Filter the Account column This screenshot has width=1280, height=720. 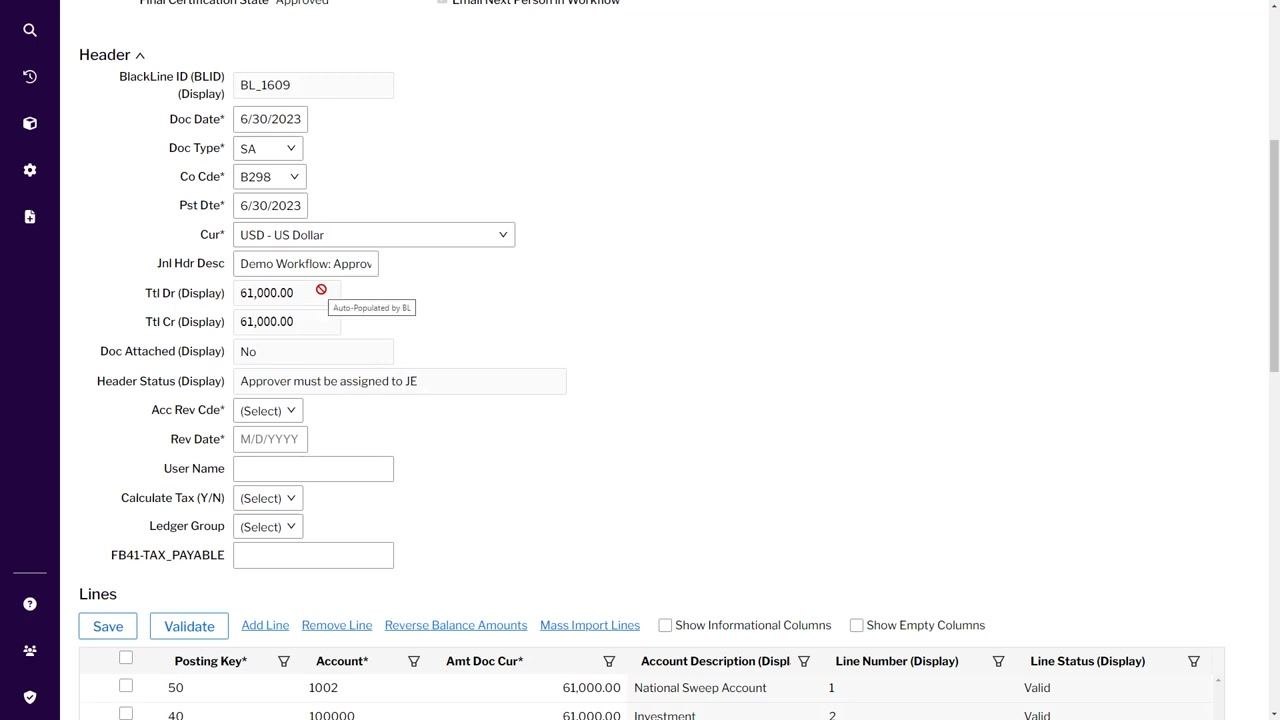point(414,662)
